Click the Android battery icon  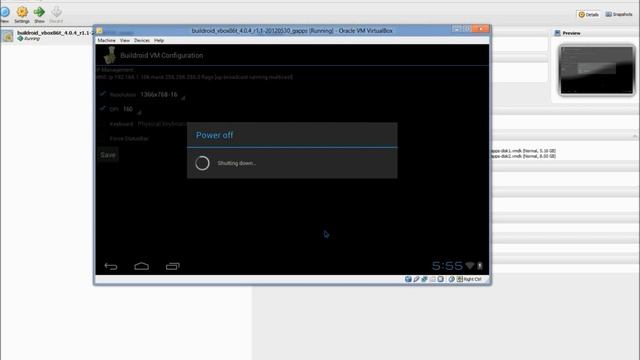pyautogui.click(x=480, y=266)
